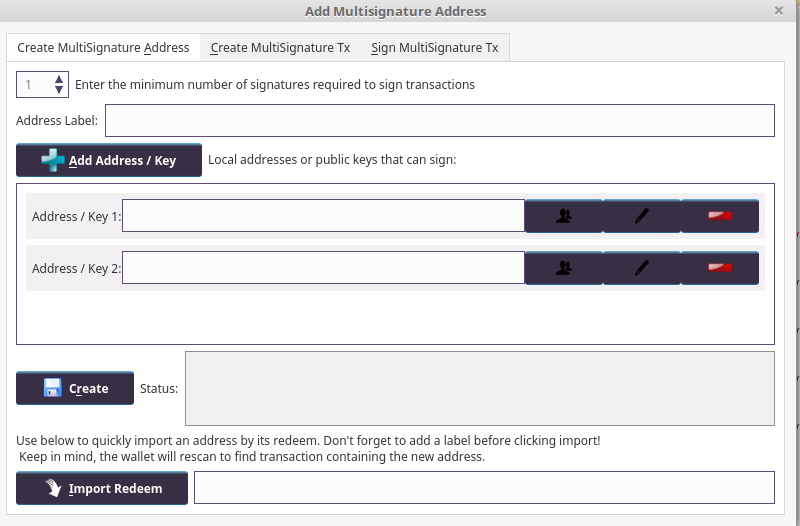Click the pencil paste icon for Key 1
Image resolution: width=800 pixels, height=526 pixels.
[642, 216]
